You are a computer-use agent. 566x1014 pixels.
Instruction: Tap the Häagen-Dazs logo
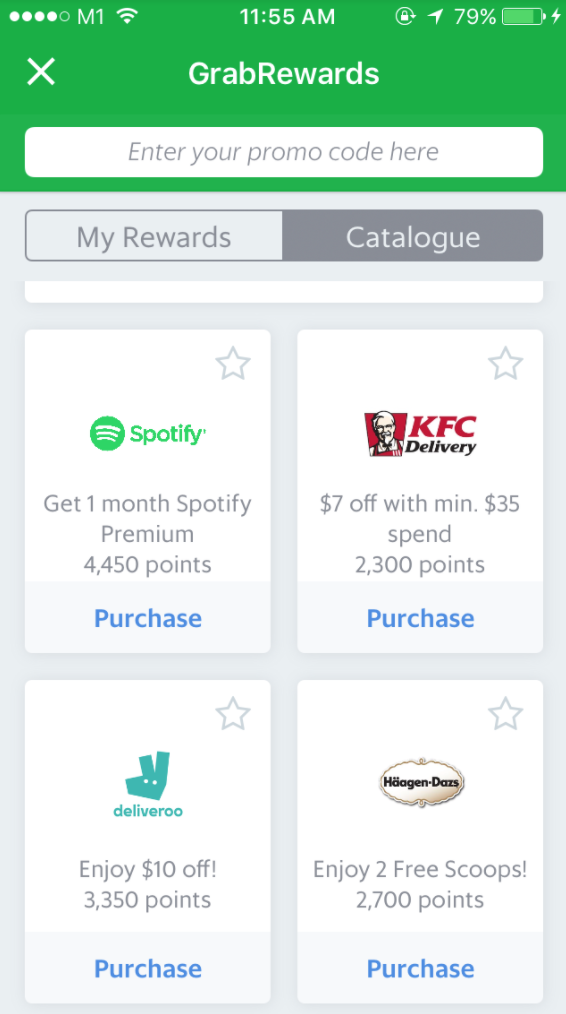coord(420,782)
